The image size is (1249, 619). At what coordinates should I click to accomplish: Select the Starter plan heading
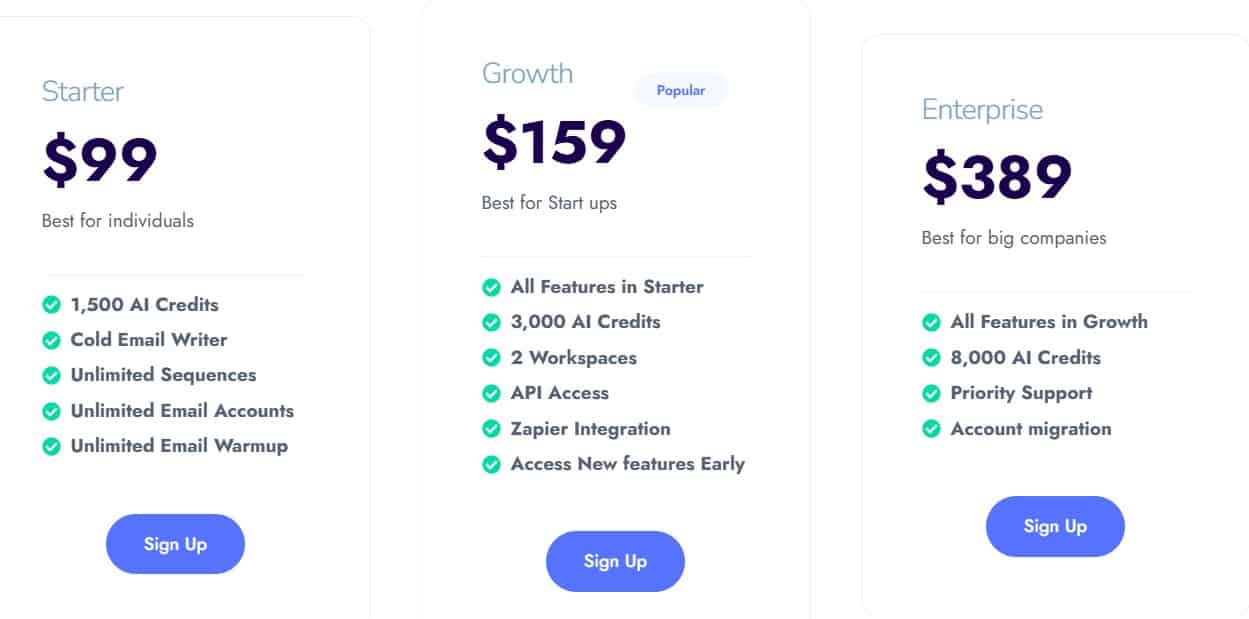click(83, 91)
